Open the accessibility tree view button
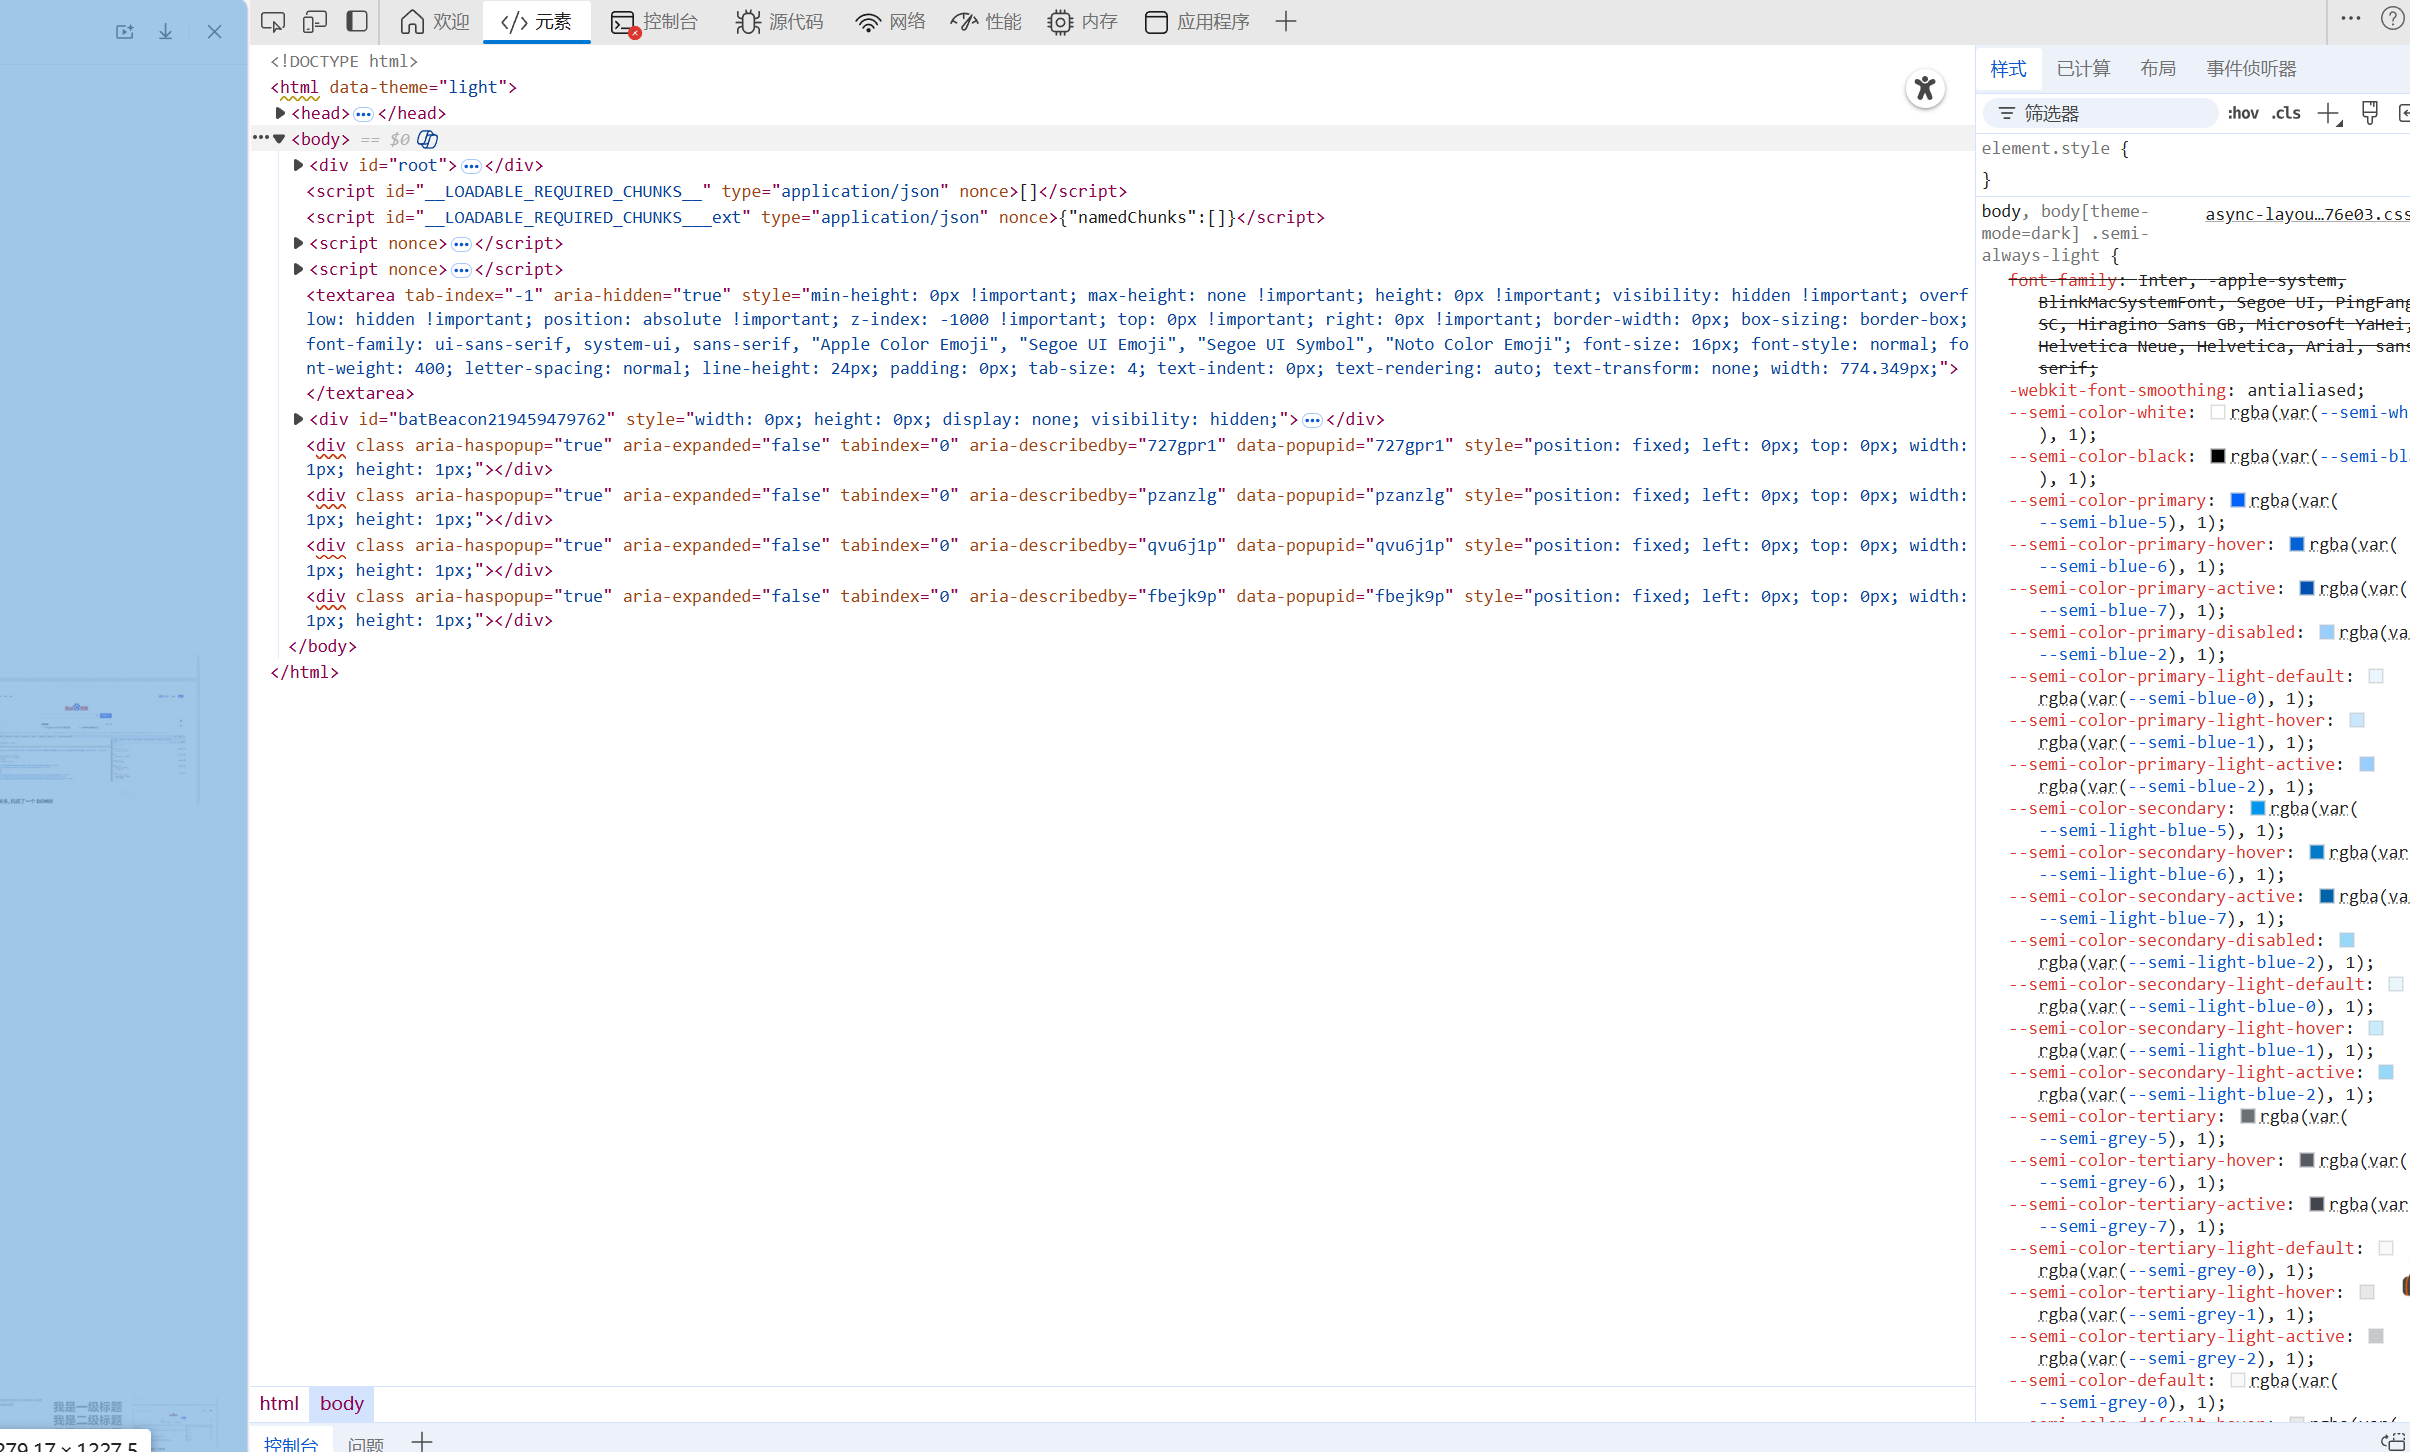The image size is (2410, 1452). (1924, 89)
